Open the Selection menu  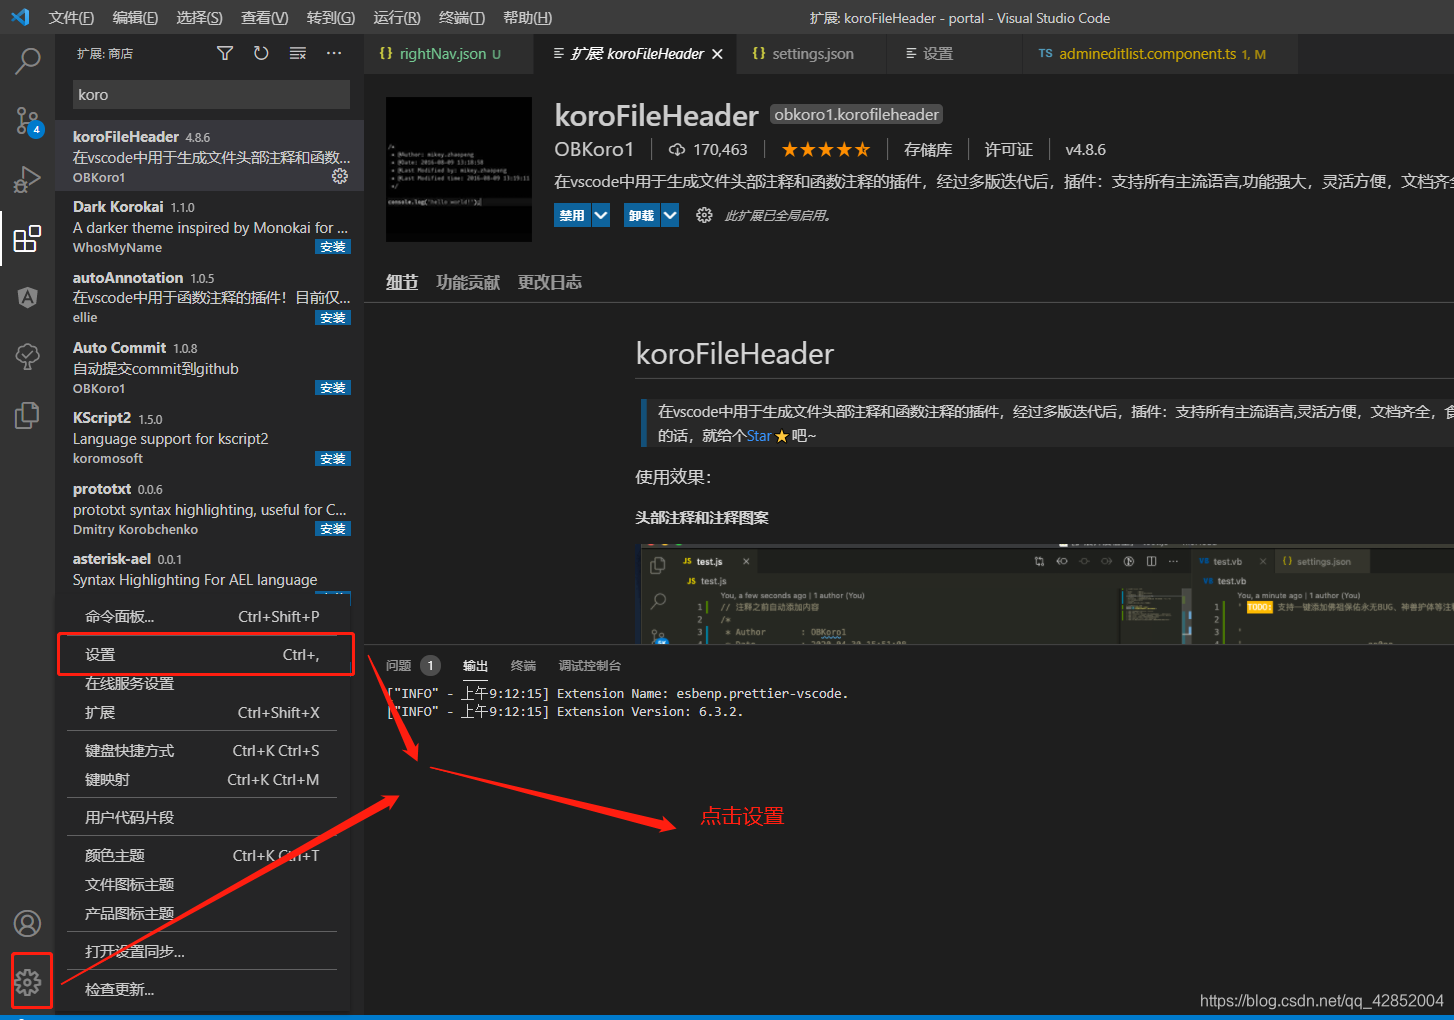(199, 17)
